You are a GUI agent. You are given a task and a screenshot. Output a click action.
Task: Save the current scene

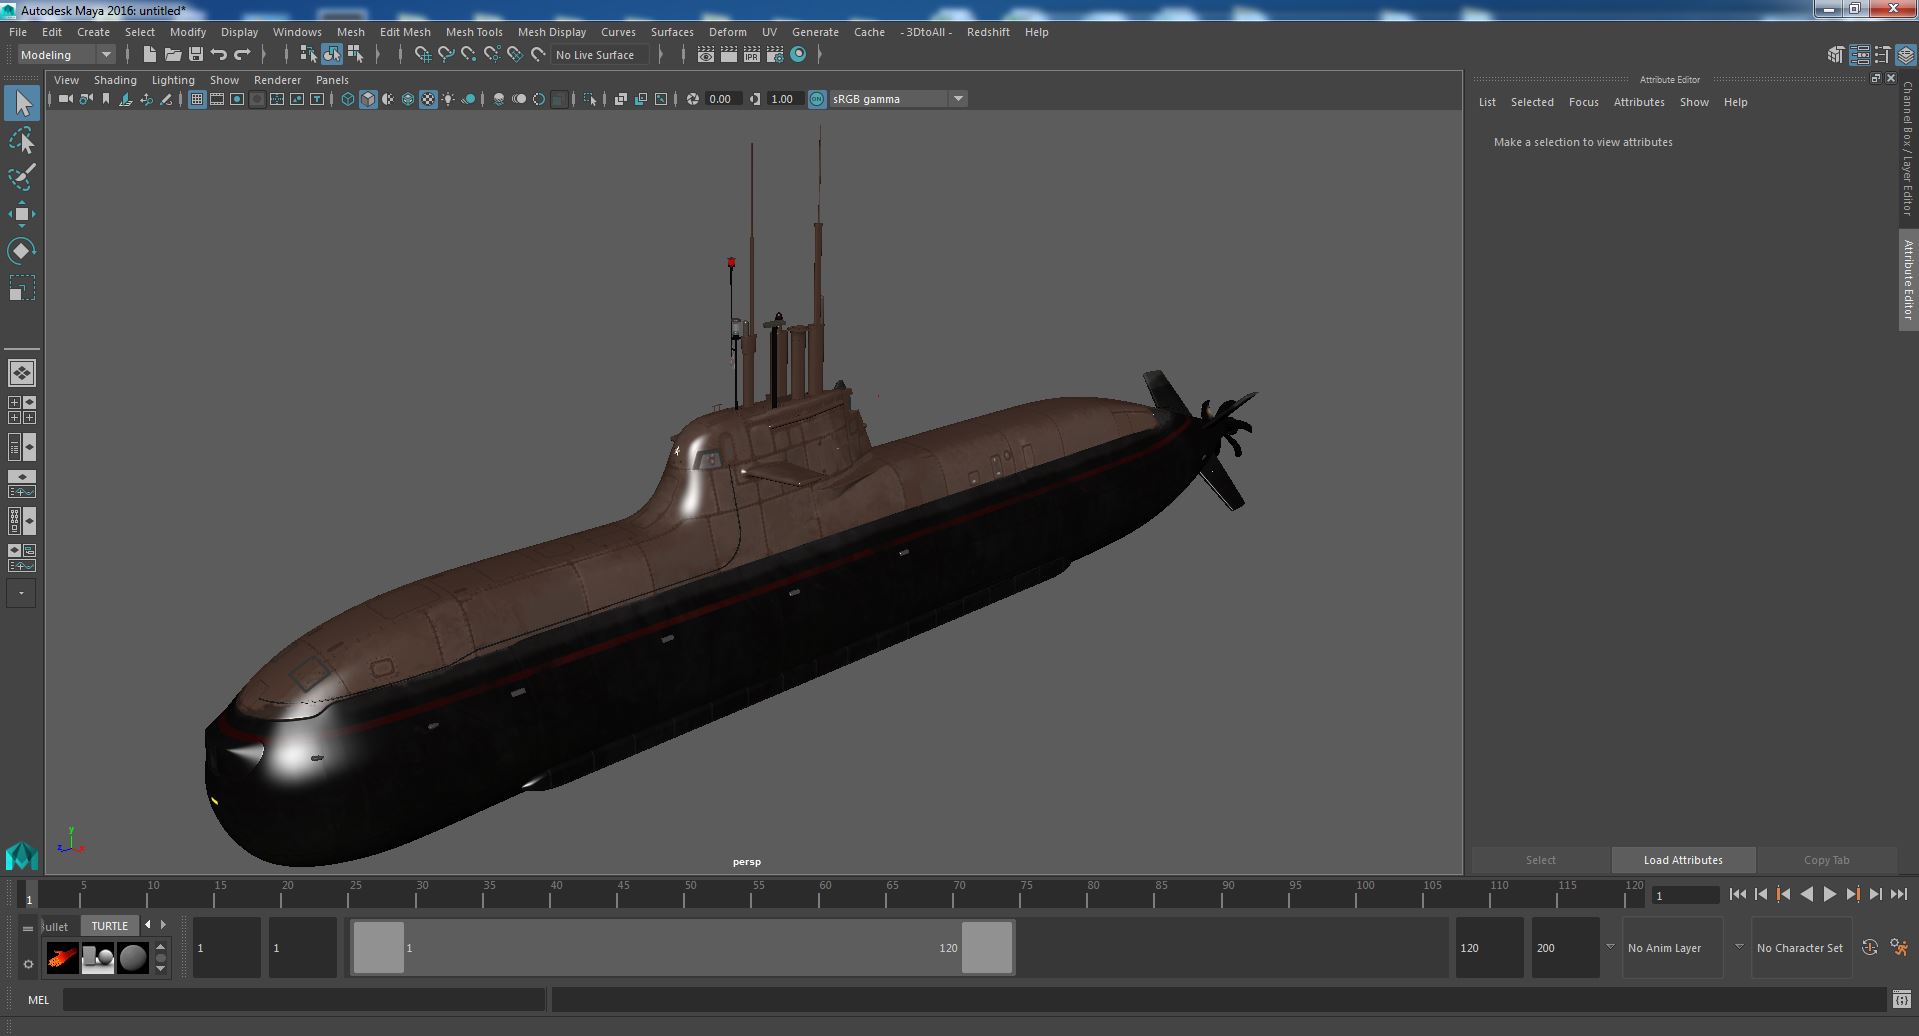[x=196, y=55]
